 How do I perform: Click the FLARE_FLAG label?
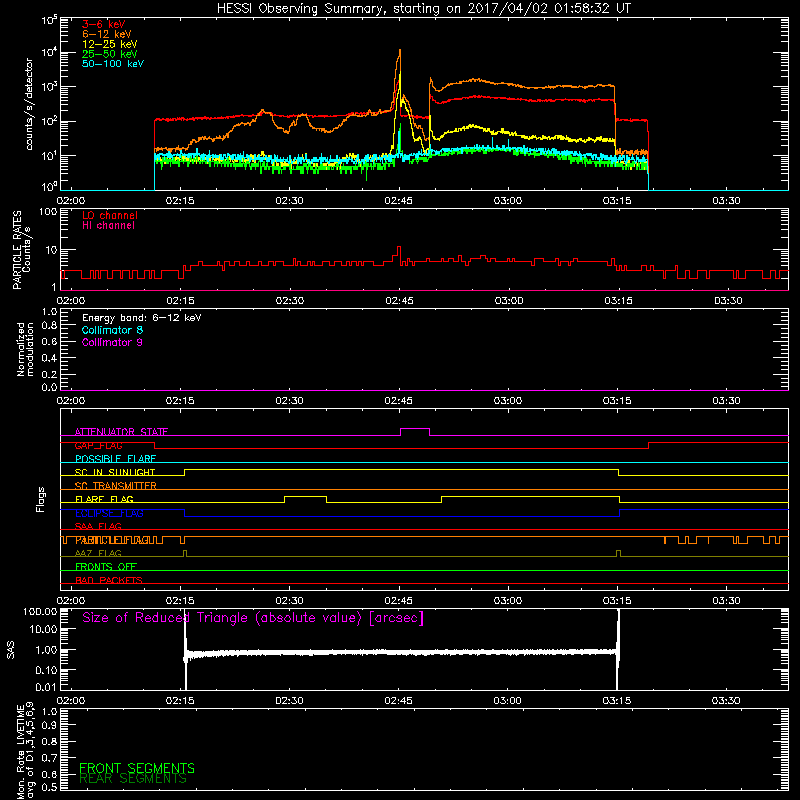tap(104, 499)
